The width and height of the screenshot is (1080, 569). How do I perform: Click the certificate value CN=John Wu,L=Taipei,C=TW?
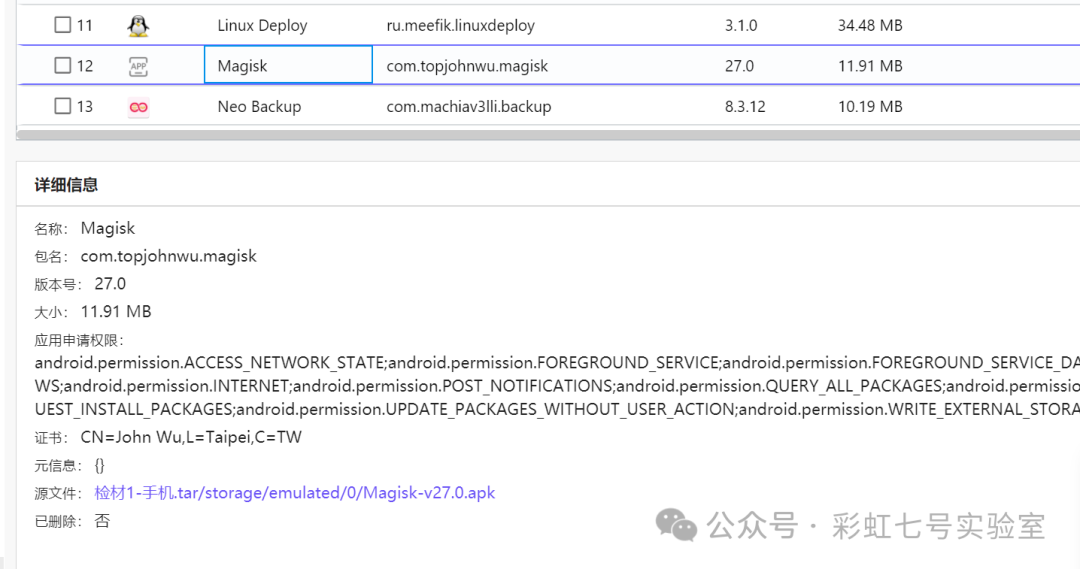point(191,437)
